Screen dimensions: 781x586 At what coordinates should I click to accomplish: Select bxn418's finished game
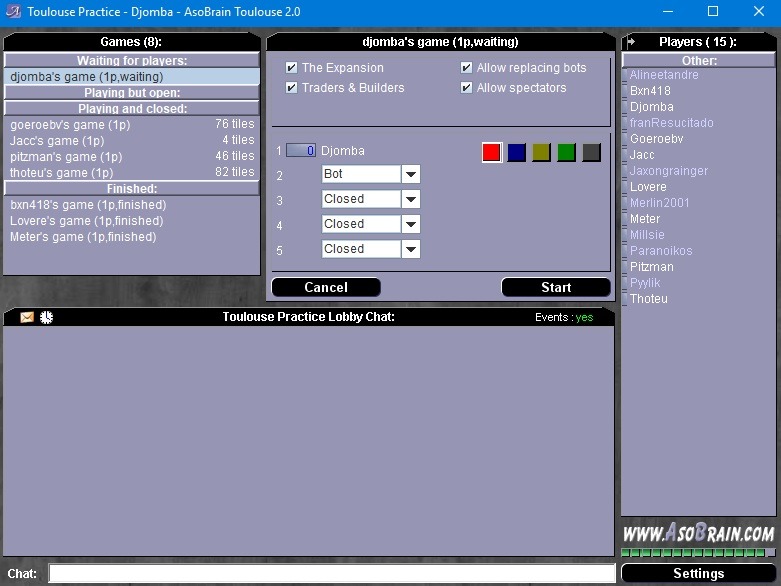tap(131, 205)
